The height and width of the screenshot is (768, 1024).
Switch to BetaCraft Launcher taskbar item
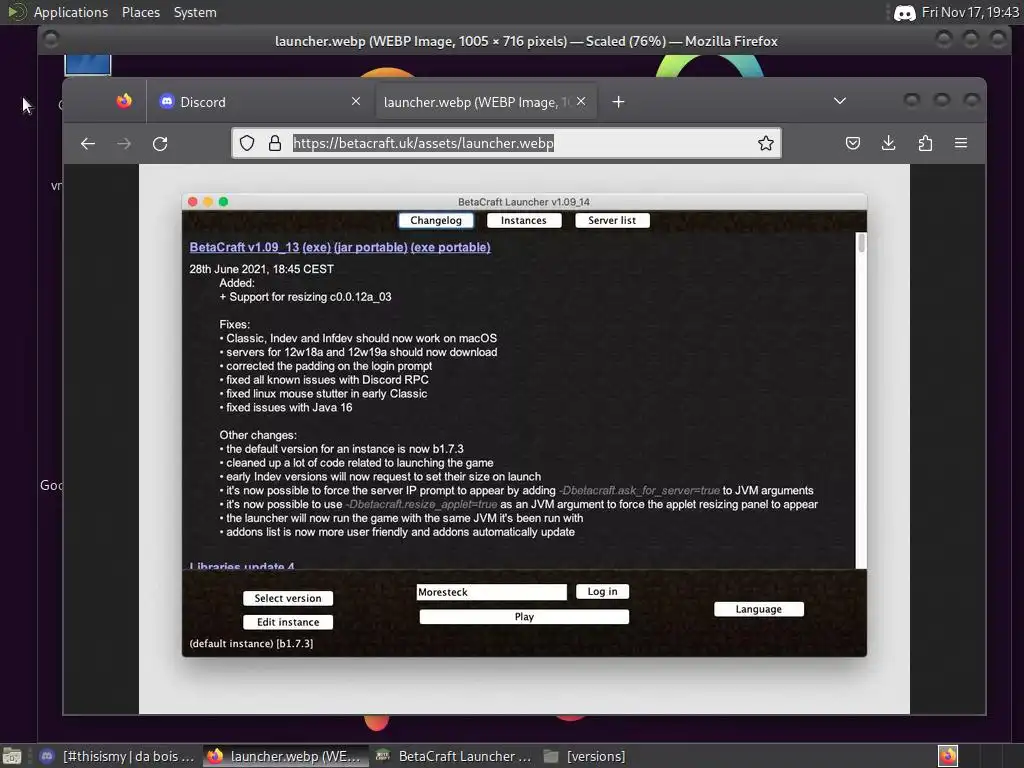point(455,756)
